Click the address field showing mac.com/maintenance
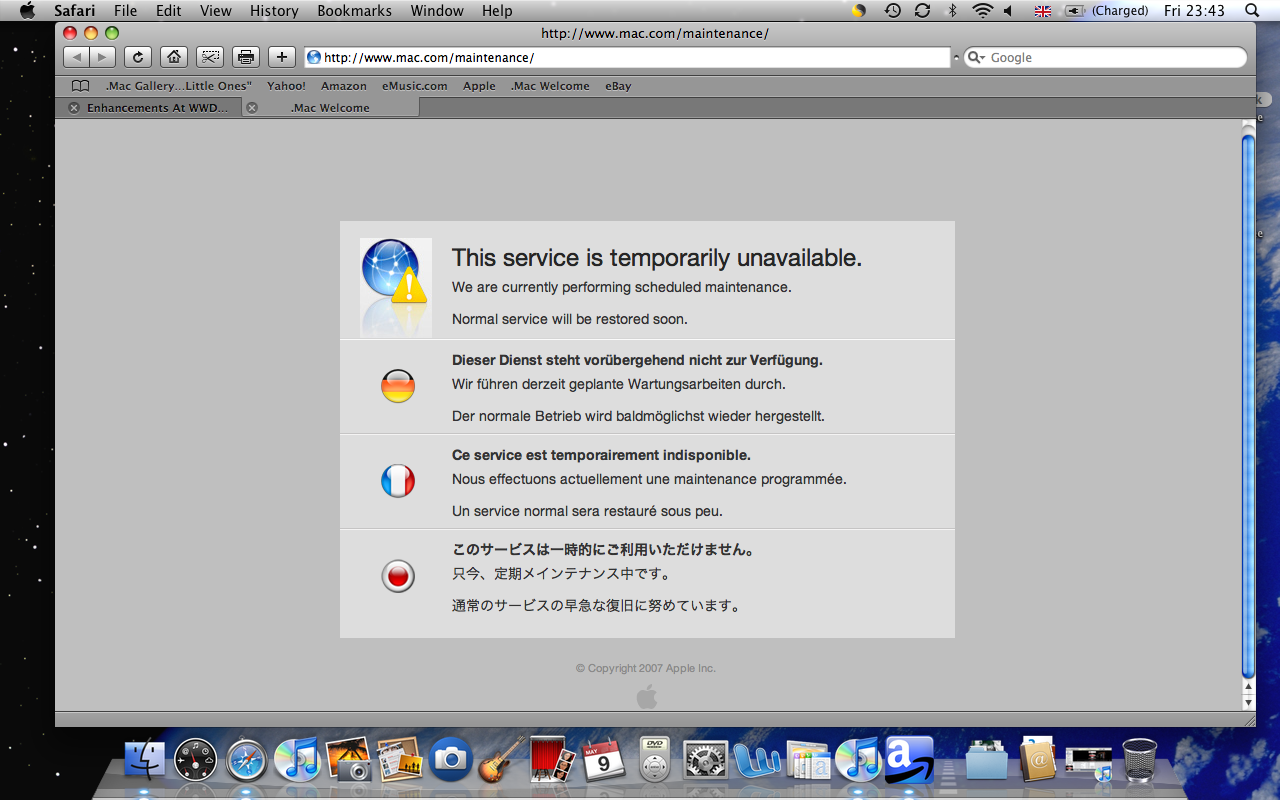This screenshot has height=800, width=1280. click(627, 58)
